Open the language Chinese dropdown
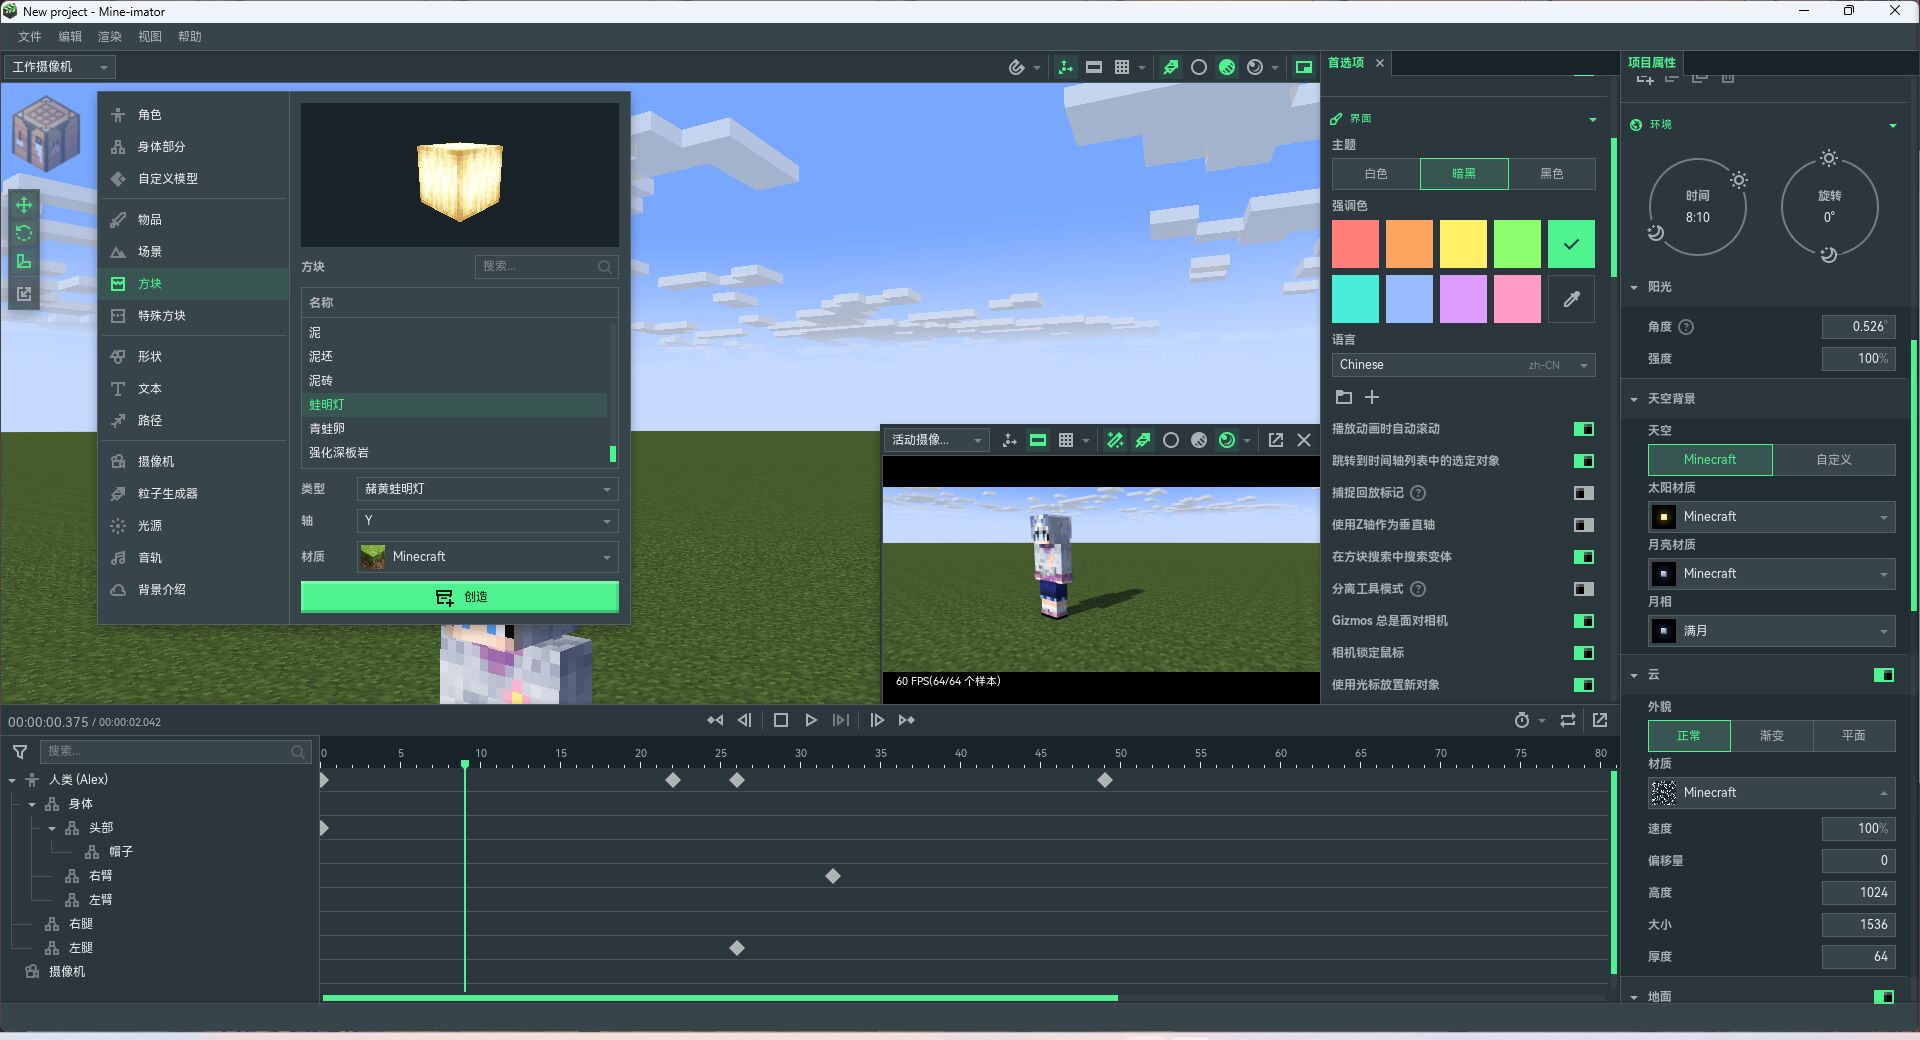The width and height of the screenshot is (1920, 1040). pyautogui.click(x=1463, y=365)
